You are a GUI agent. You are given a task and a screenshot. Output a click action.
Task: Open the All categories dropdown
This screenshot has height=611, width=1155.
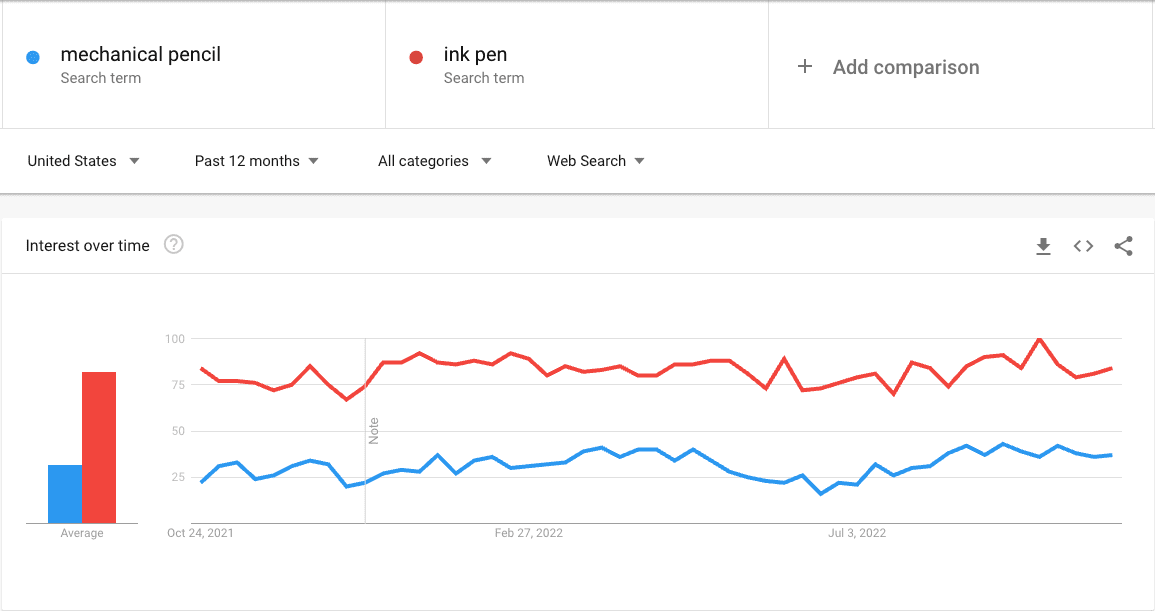tap(434, 161)
